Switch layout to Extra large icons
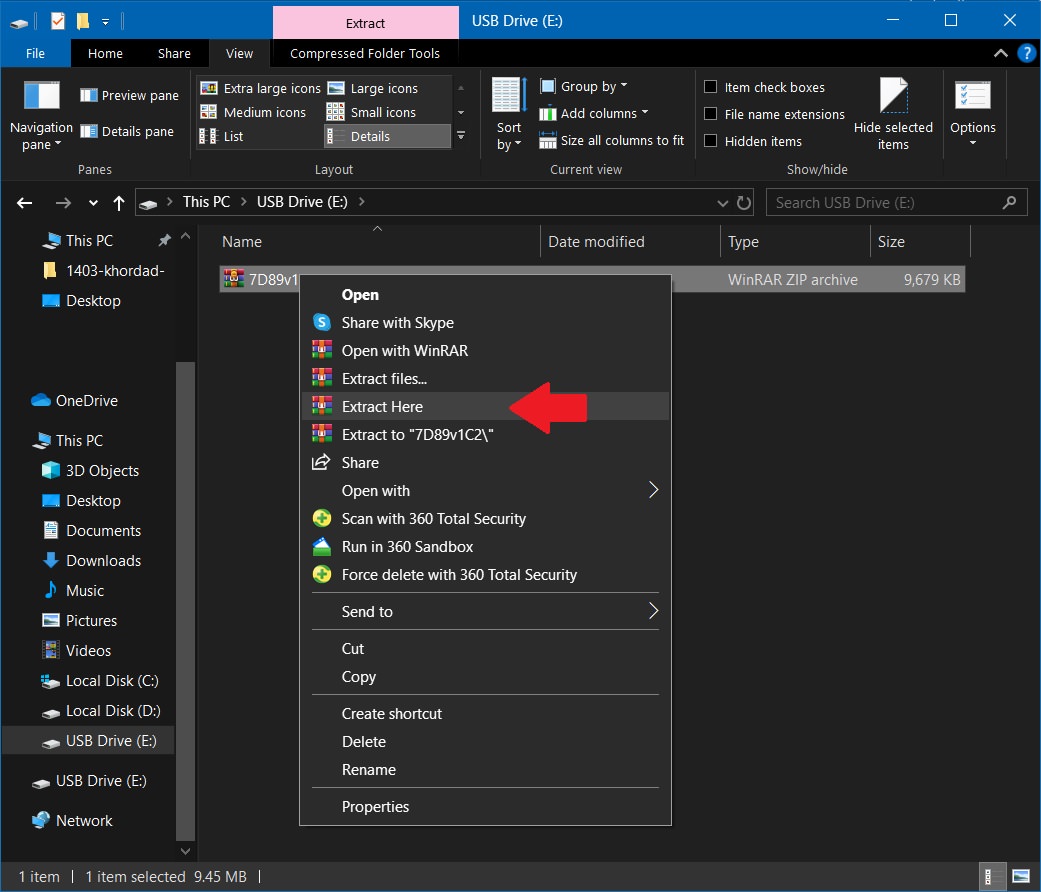 [x=260, y=88]
